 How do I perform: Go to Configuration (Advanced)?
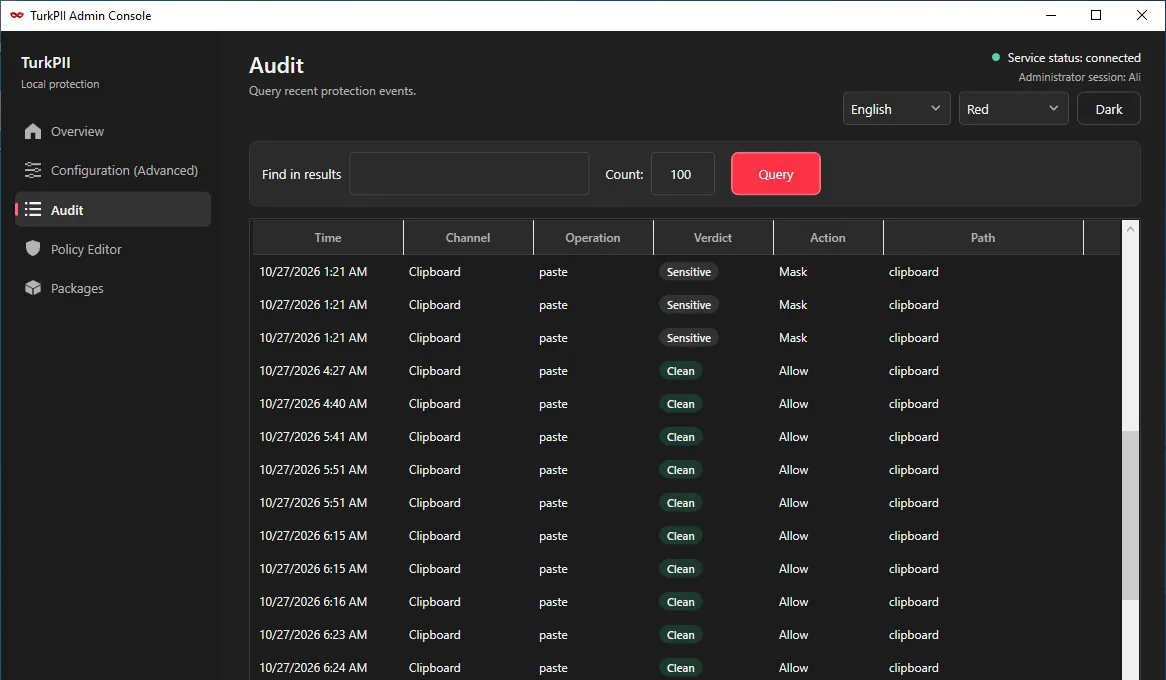113,170
